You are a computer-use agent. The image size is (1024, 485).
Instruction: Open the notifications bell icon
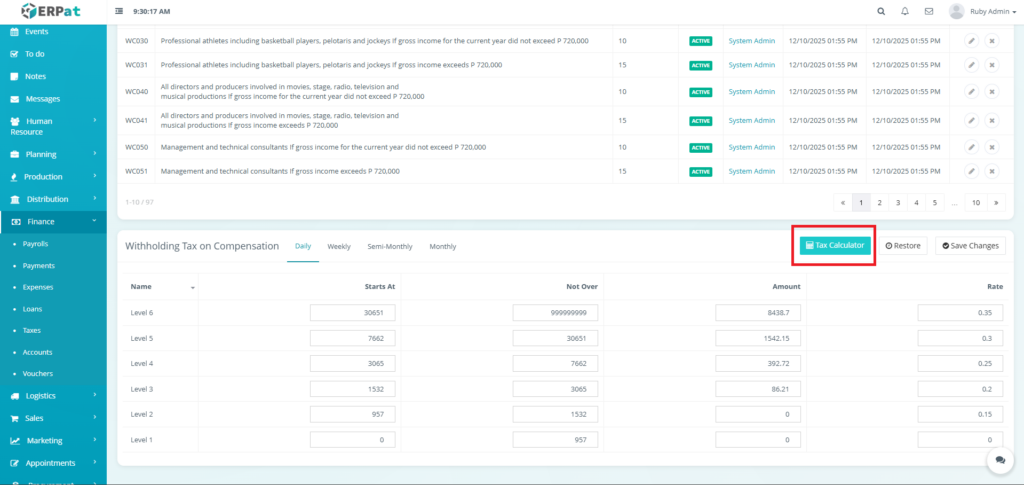click(905, 11)
